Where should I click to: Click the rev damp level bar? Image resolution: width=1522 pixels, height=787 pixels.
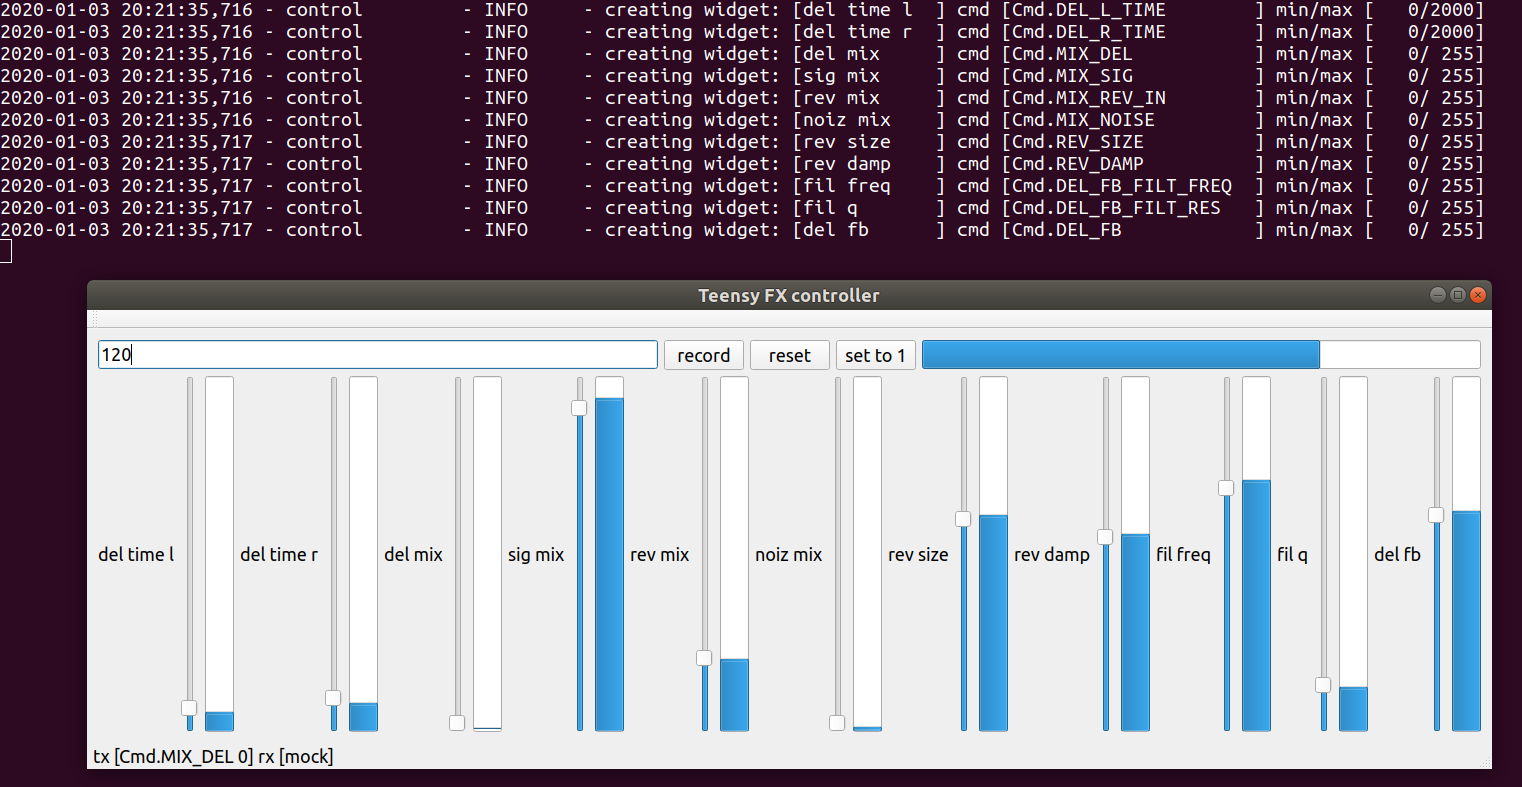1135,554
